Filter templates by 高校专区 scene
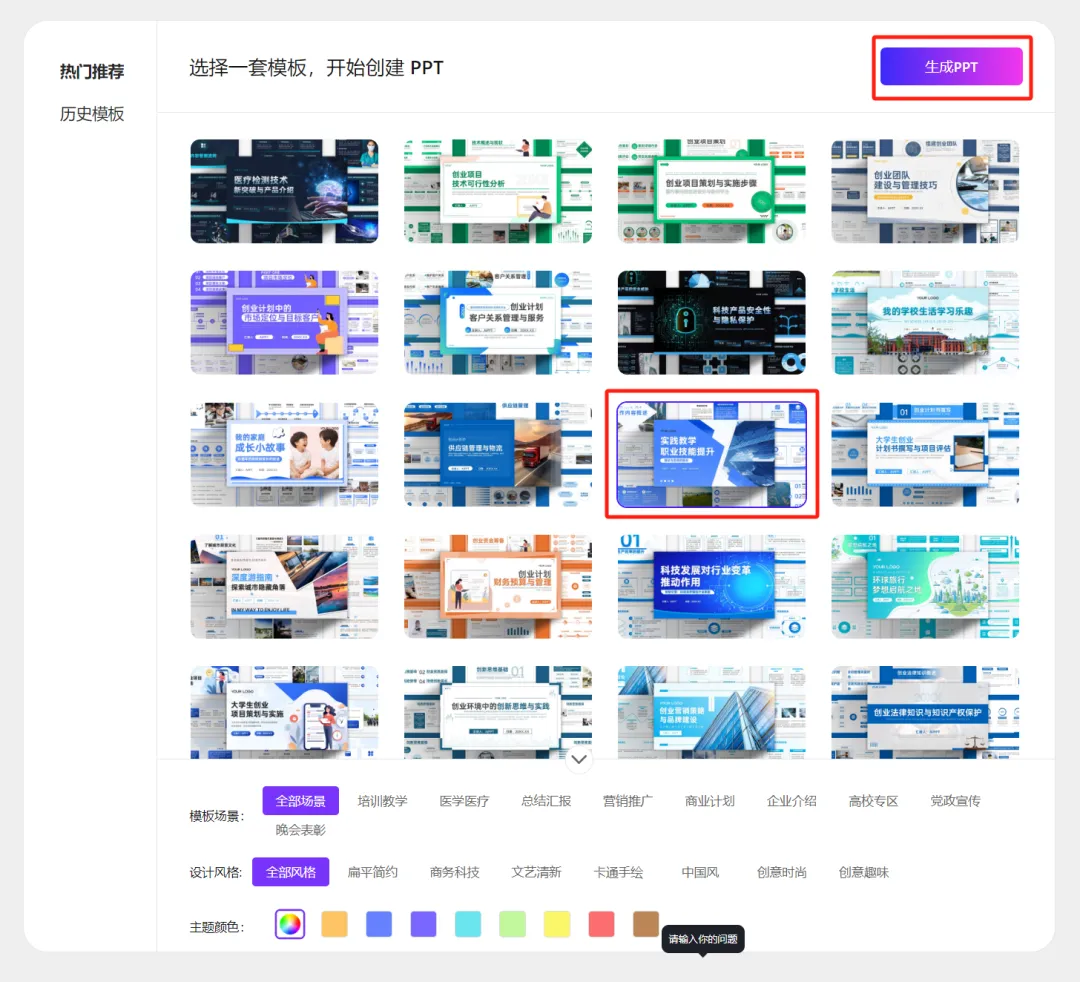This screenshot has width=1080, height=982. (873, 801)
